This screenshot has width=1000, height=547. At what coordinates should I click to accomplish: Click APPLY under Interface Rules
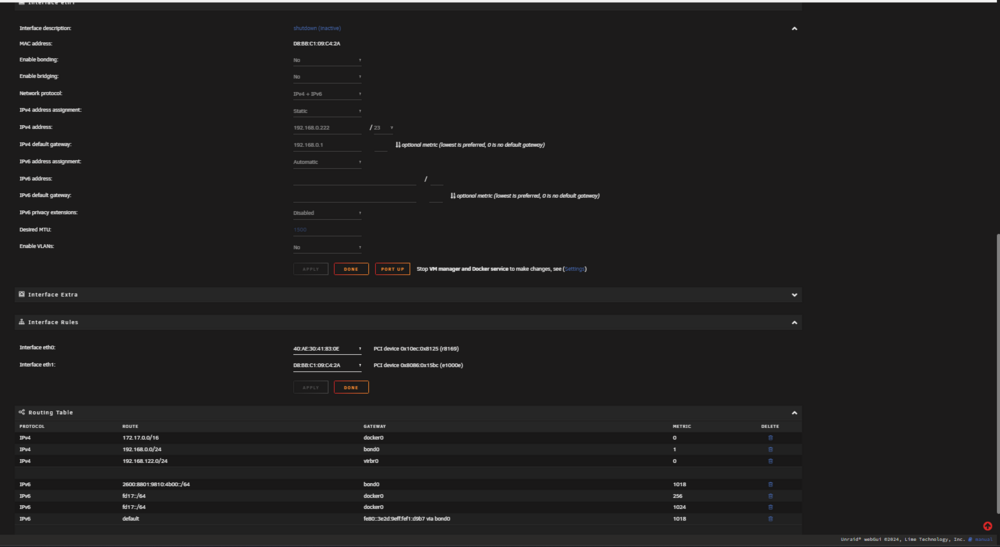click(x=311, y=388)
